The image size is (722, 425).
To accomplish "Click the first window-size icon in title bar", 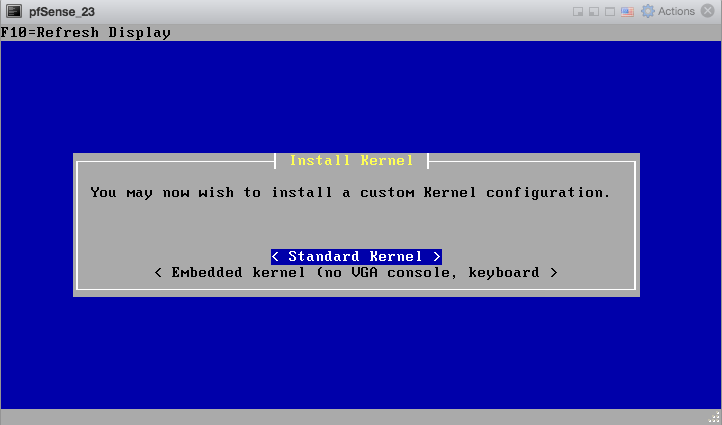I will [x=578, y=11].
